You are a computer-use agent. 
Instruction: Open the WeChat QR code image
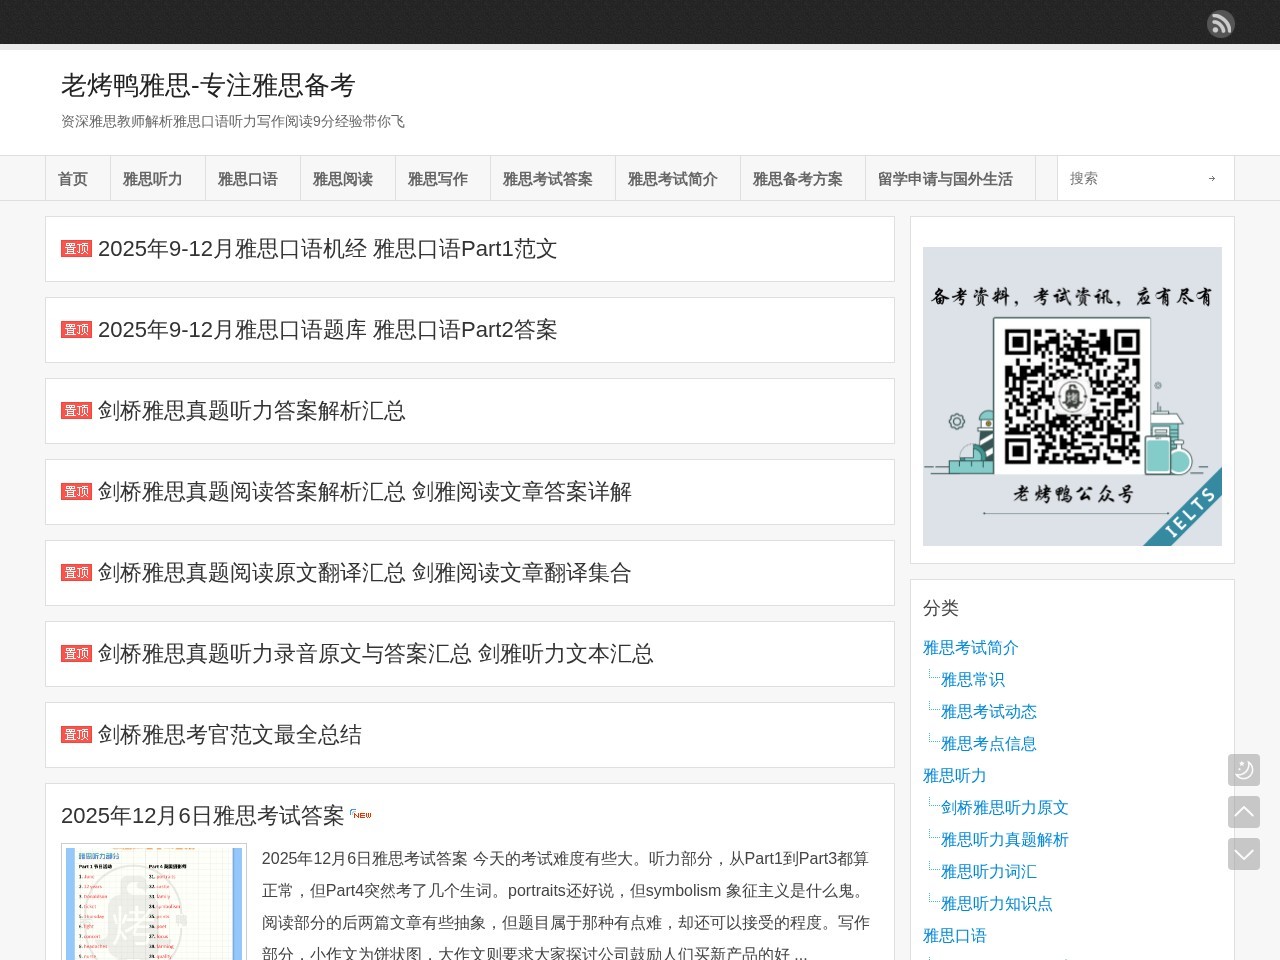(x=1072, y=396)
